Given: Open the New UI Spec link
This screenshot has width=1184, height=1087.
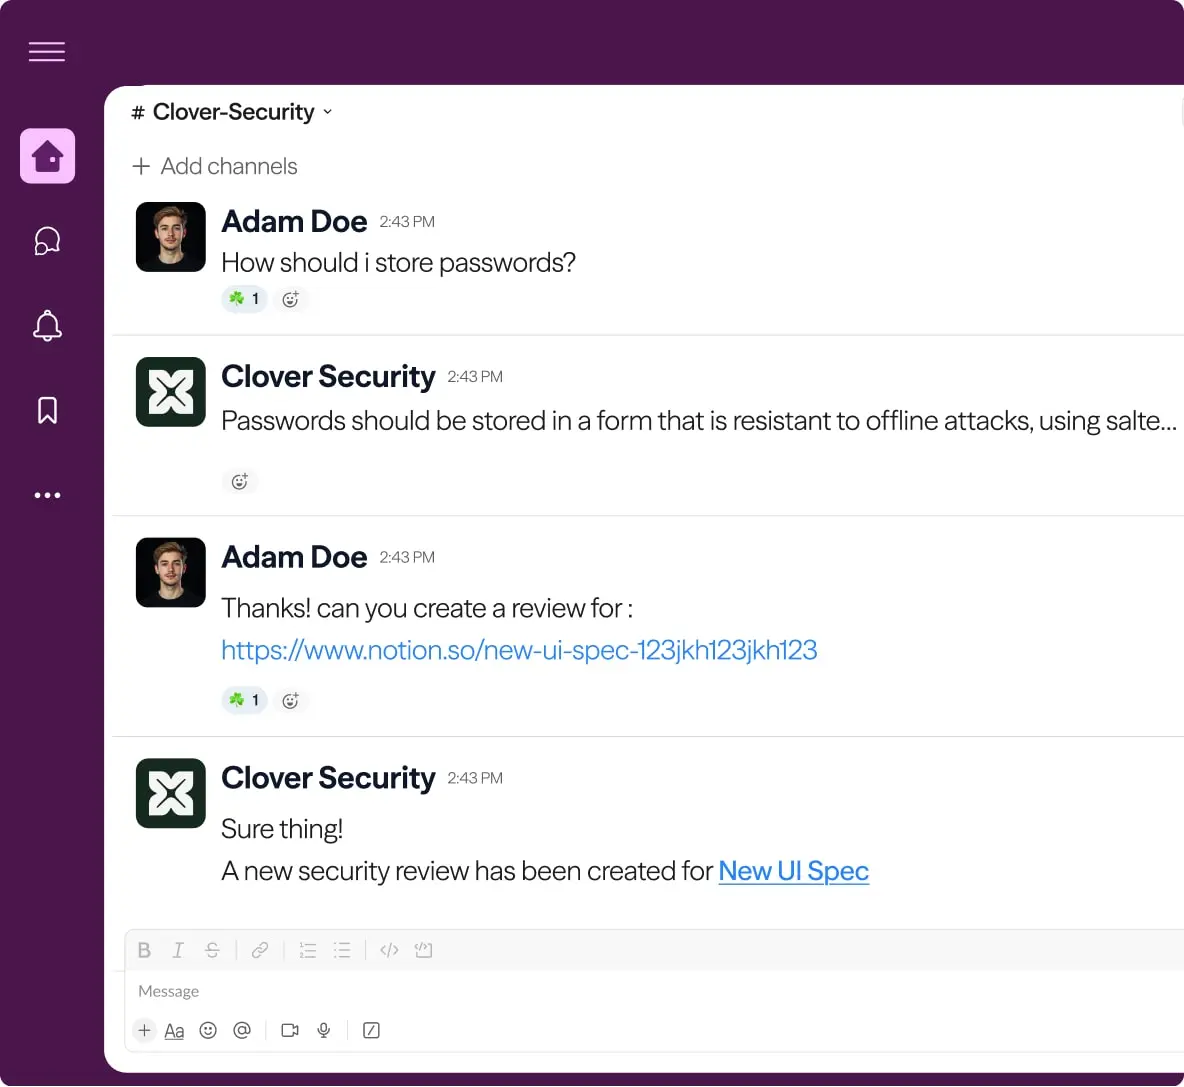Looking at the screenshot, I should click(x=793, y=871).
